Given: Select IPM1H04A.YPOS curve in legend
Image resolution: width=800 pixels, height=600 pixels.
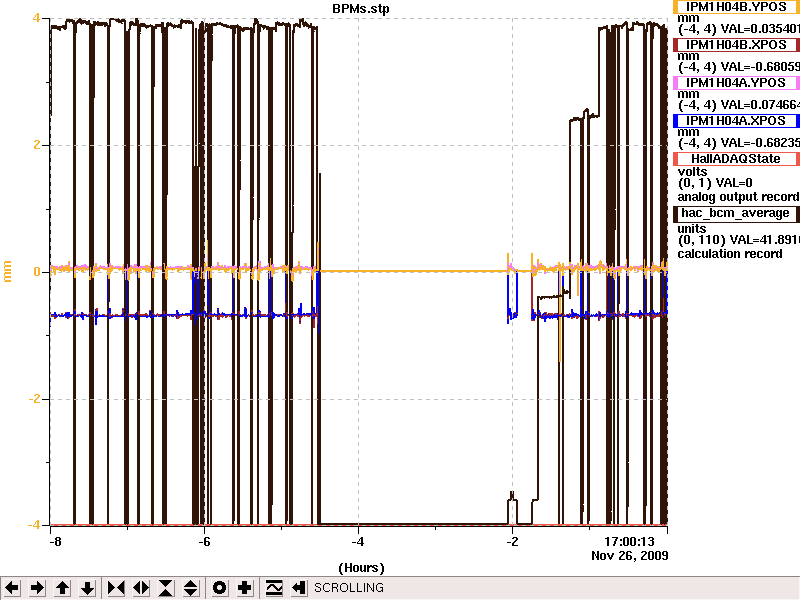Looking at the screenshot, I should (736, 83).
